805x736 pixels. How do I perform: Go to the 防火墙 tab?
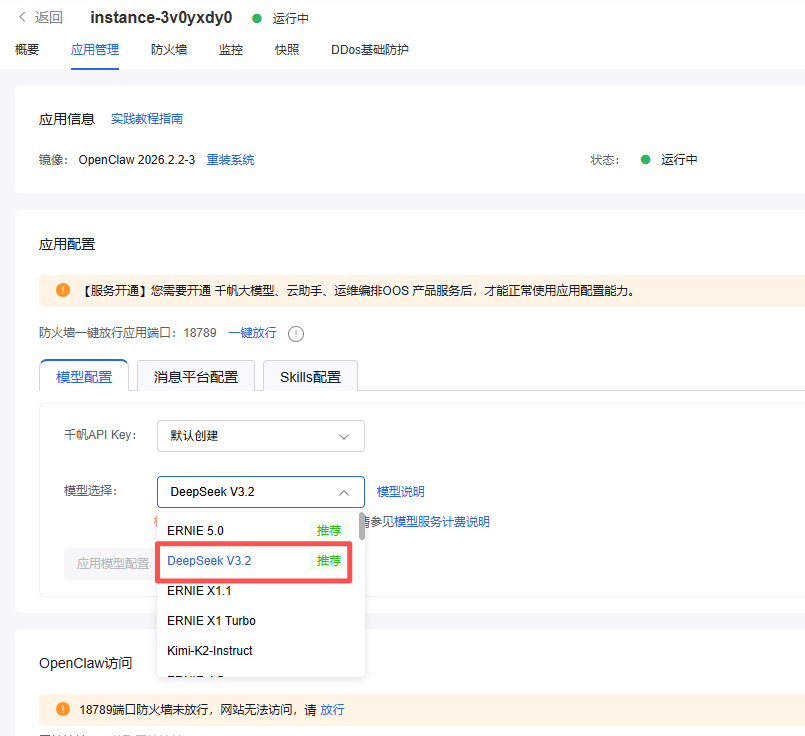click(x=169, y=49)
